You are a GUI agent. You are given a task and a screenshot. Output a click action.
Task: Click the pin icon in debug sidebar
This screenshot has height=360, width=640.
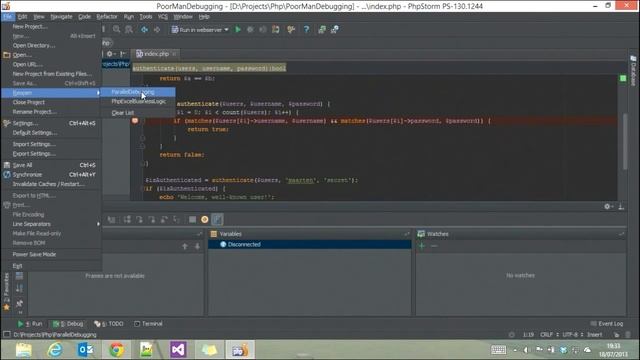pyautogui.click(x=19, y=303)
